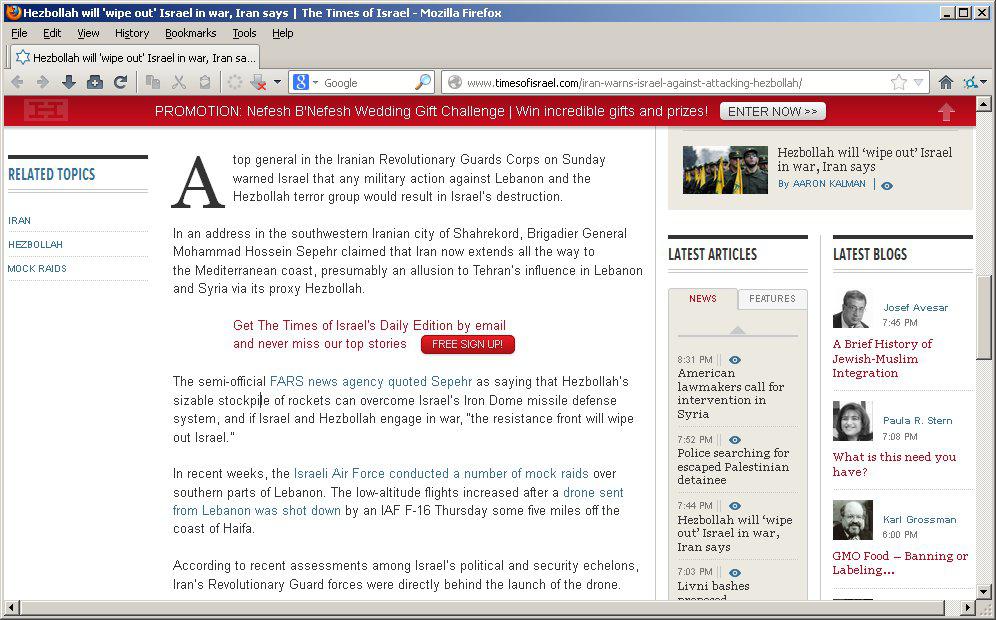Open the add-on icon's dropdown arrow

(x=984, y=82)
